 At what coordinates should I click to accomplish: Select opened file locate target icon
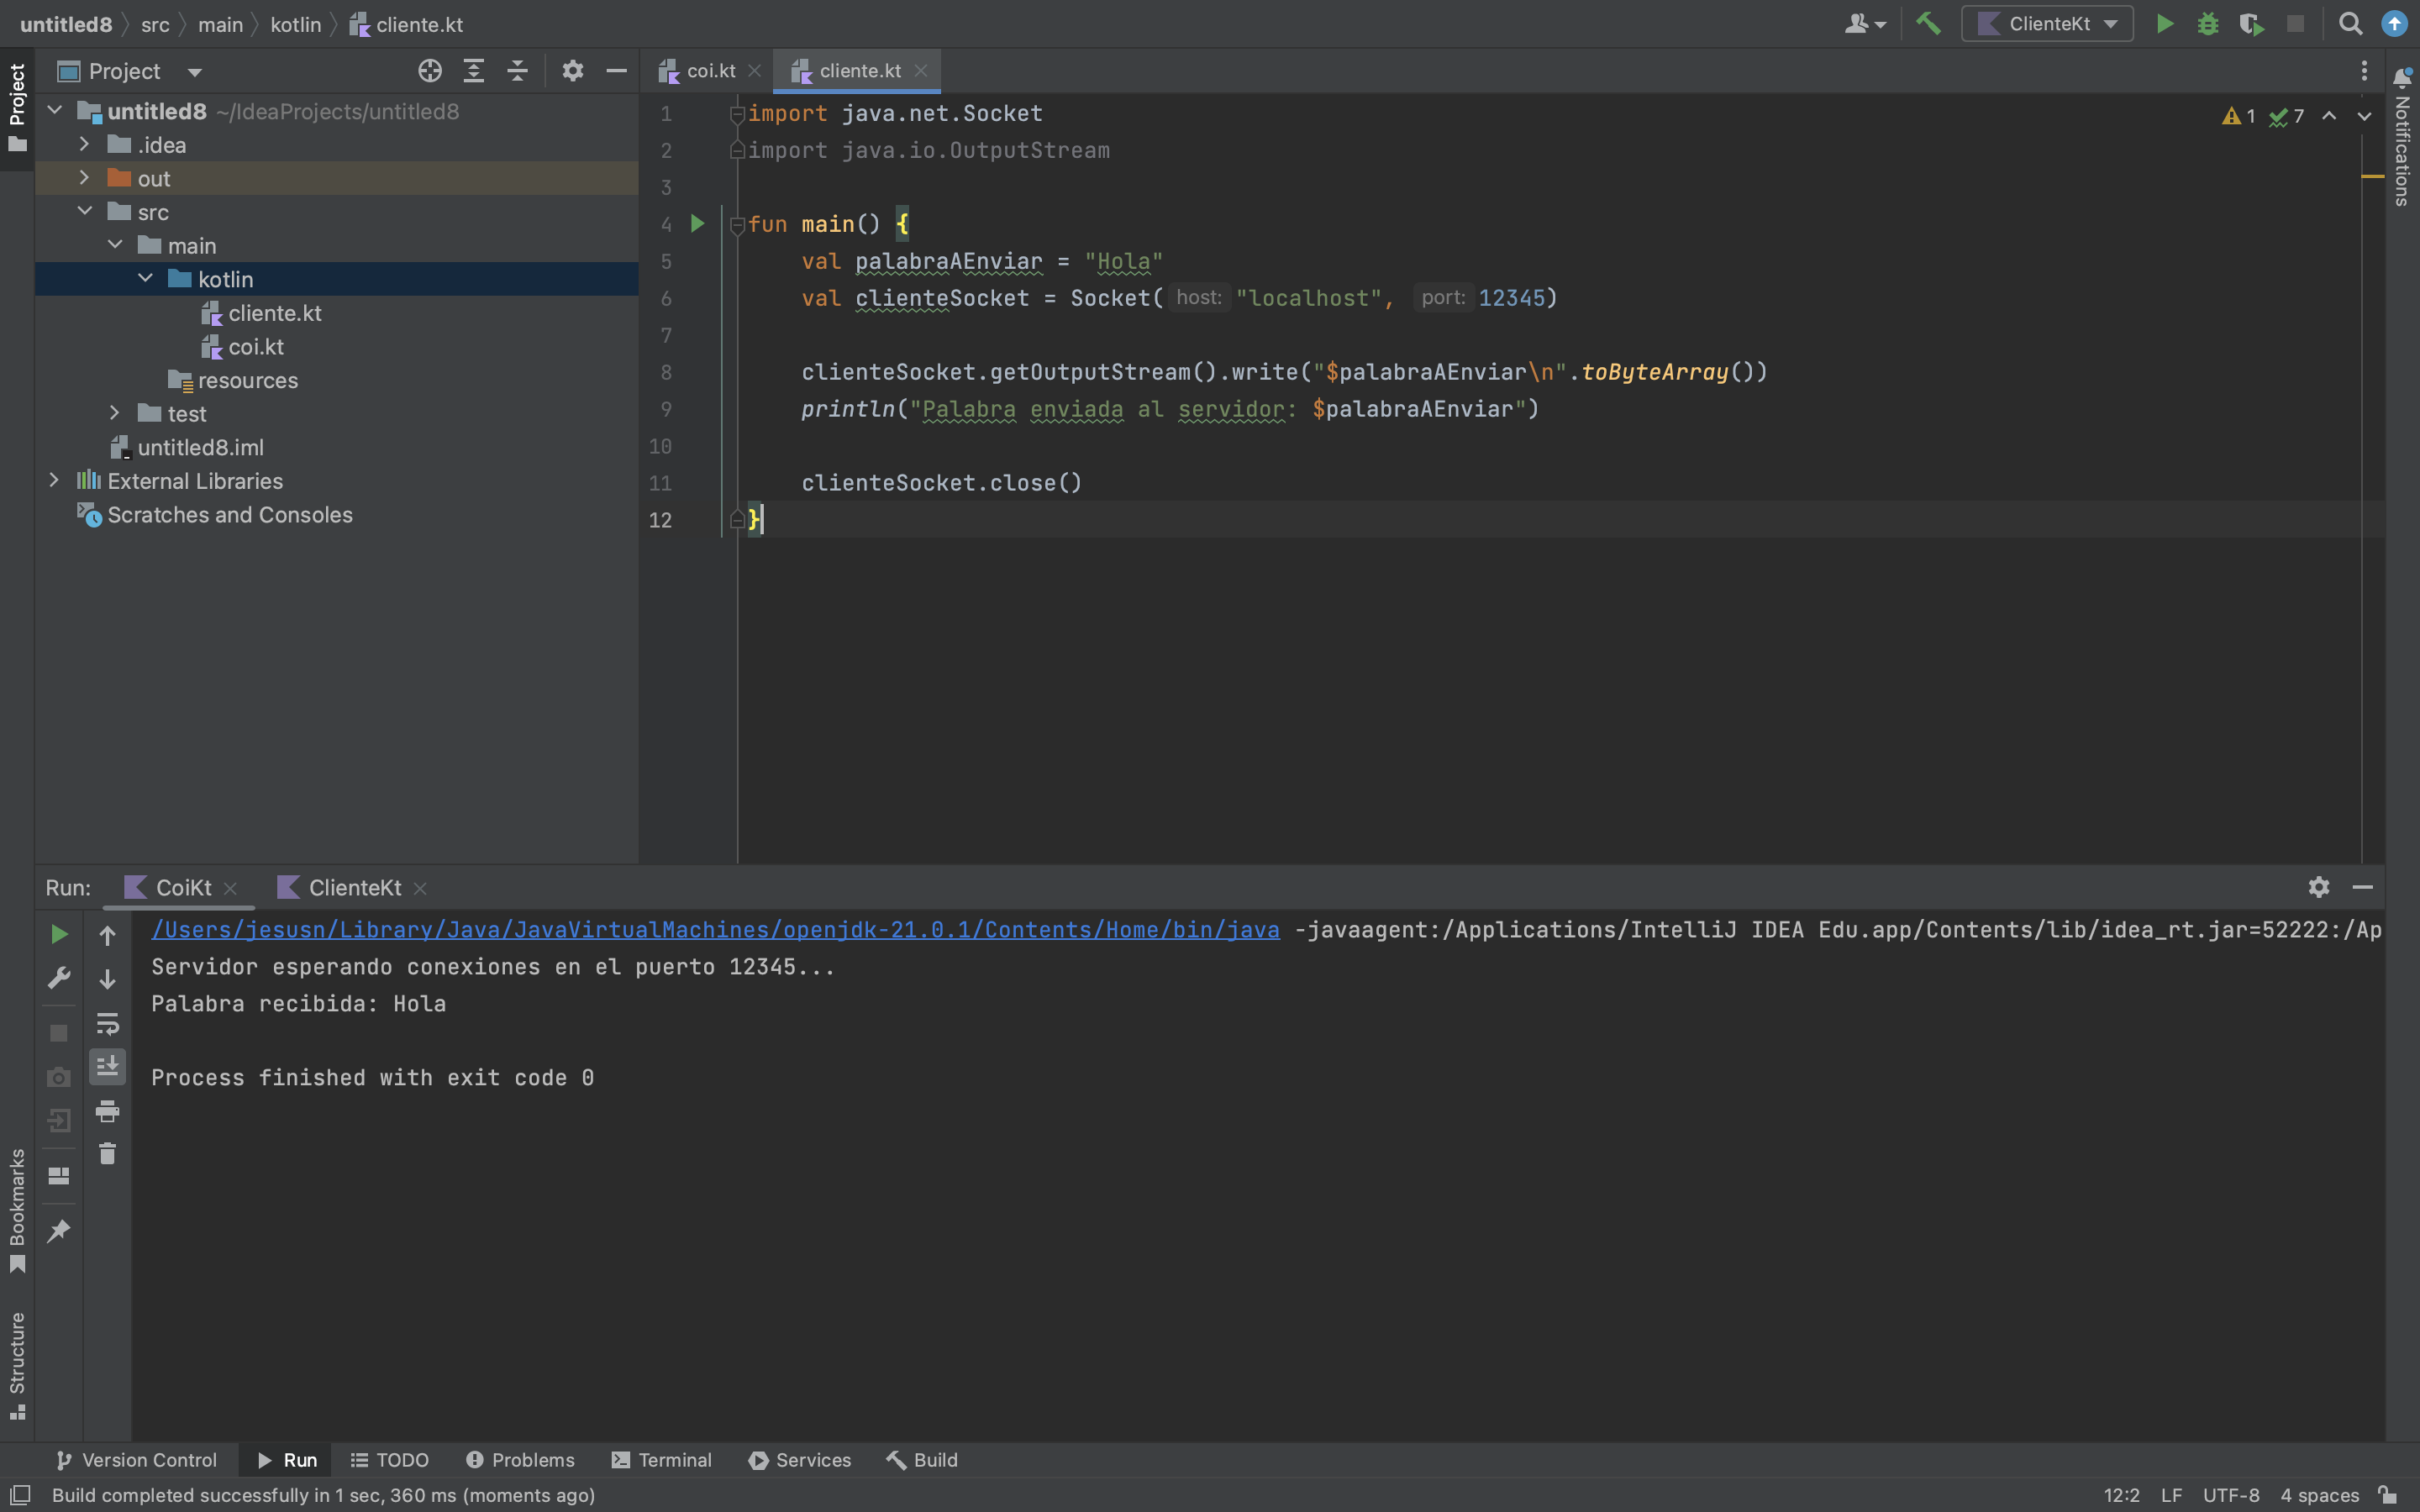pyautogui.click(x=430, y=71)
